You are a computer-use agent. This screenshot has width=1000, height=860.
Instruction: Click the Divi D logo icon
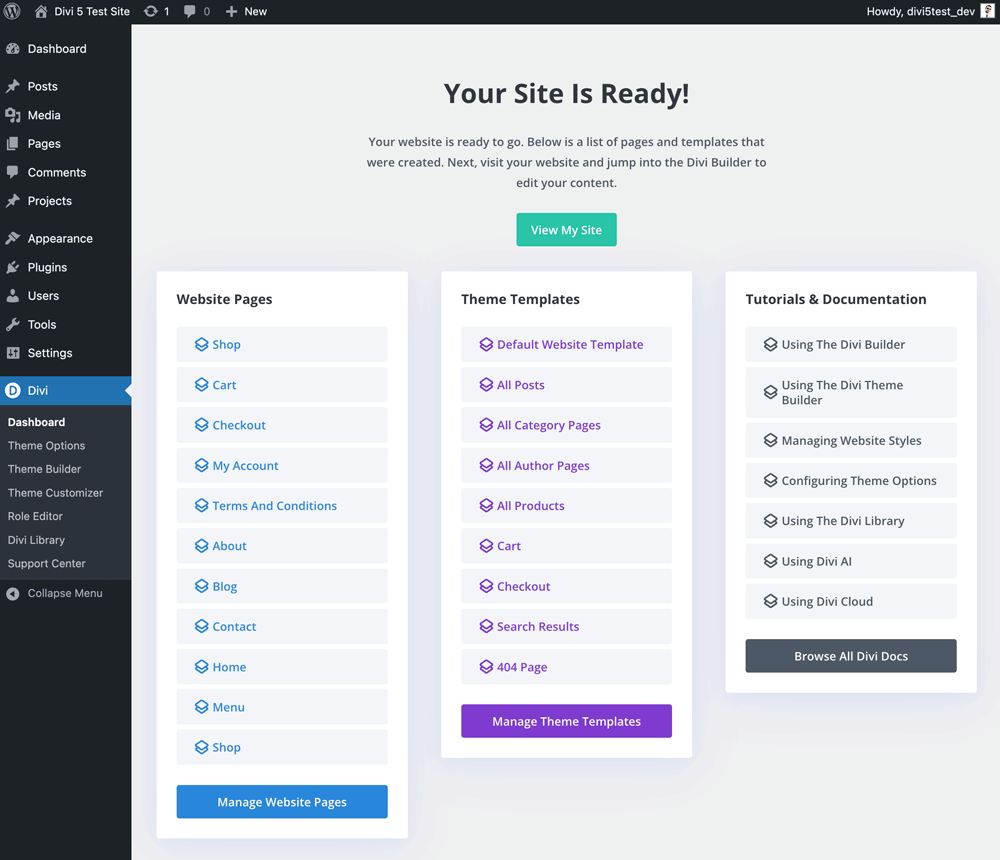click(13, 390)
